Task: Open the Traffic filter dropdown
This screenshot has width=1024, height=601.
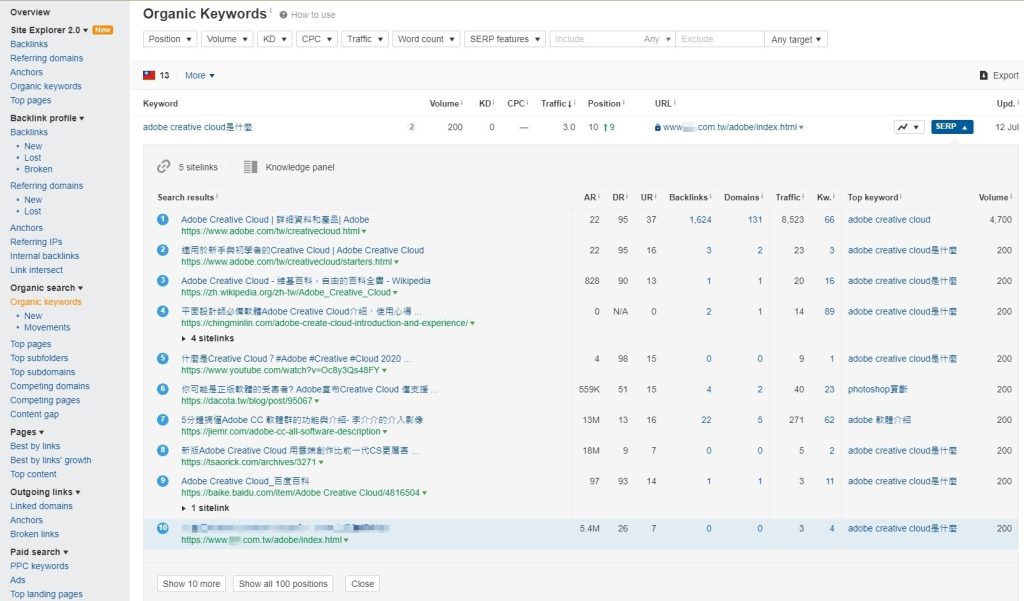Action: pyautogui.click(x=365, y=39)
